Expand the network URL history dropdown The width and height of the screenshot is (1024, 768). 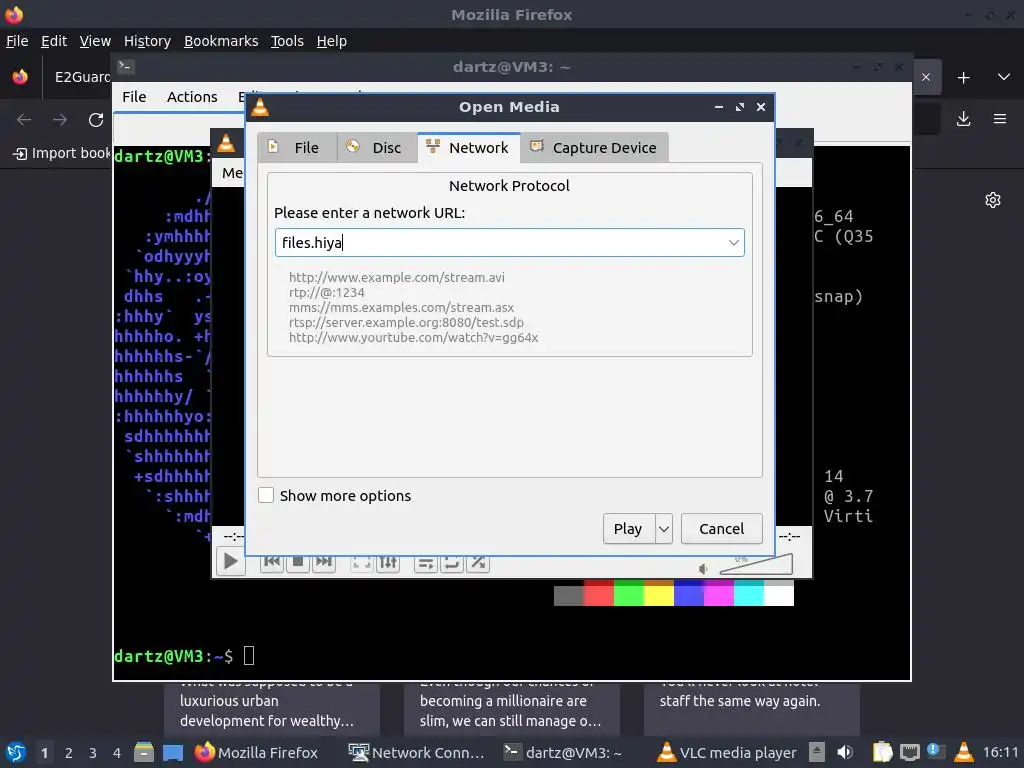pyautogui.click(x=733, y=243)
